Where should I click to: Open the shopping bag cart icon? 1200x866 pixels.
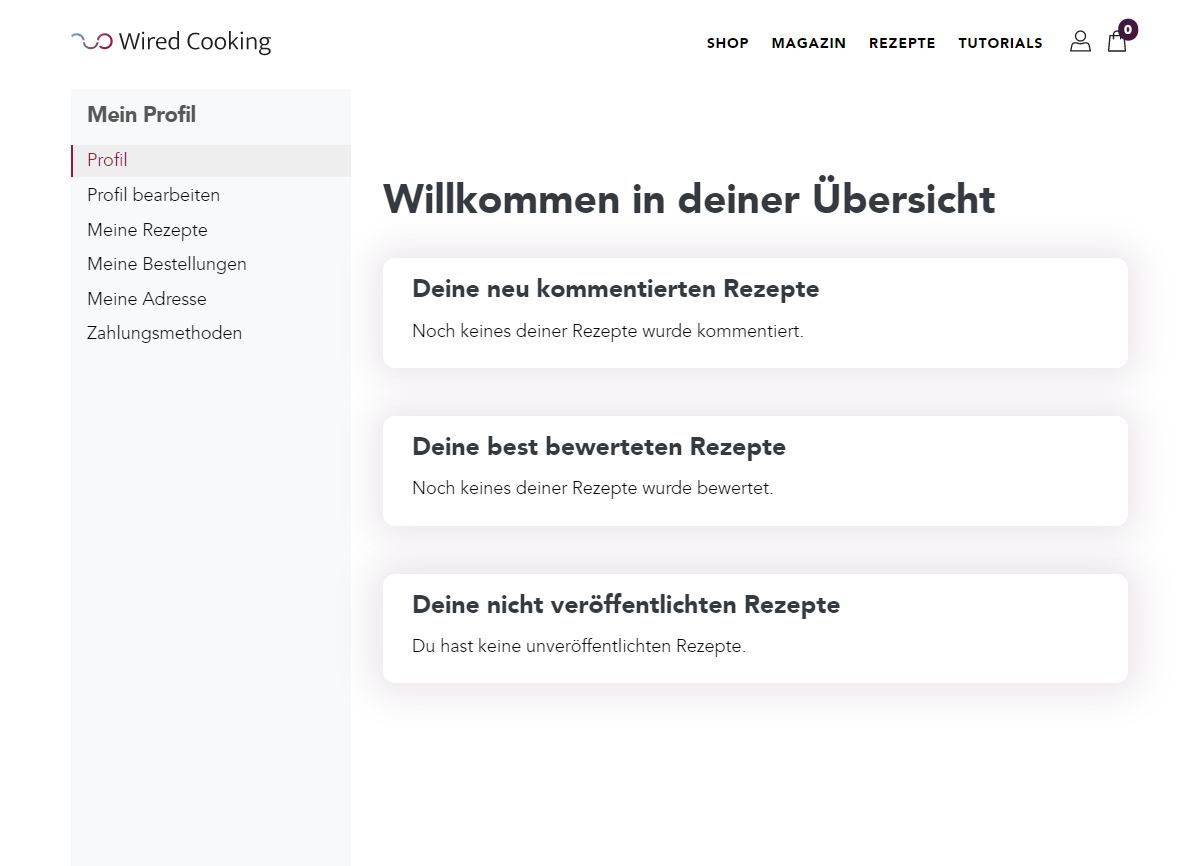1116,43
